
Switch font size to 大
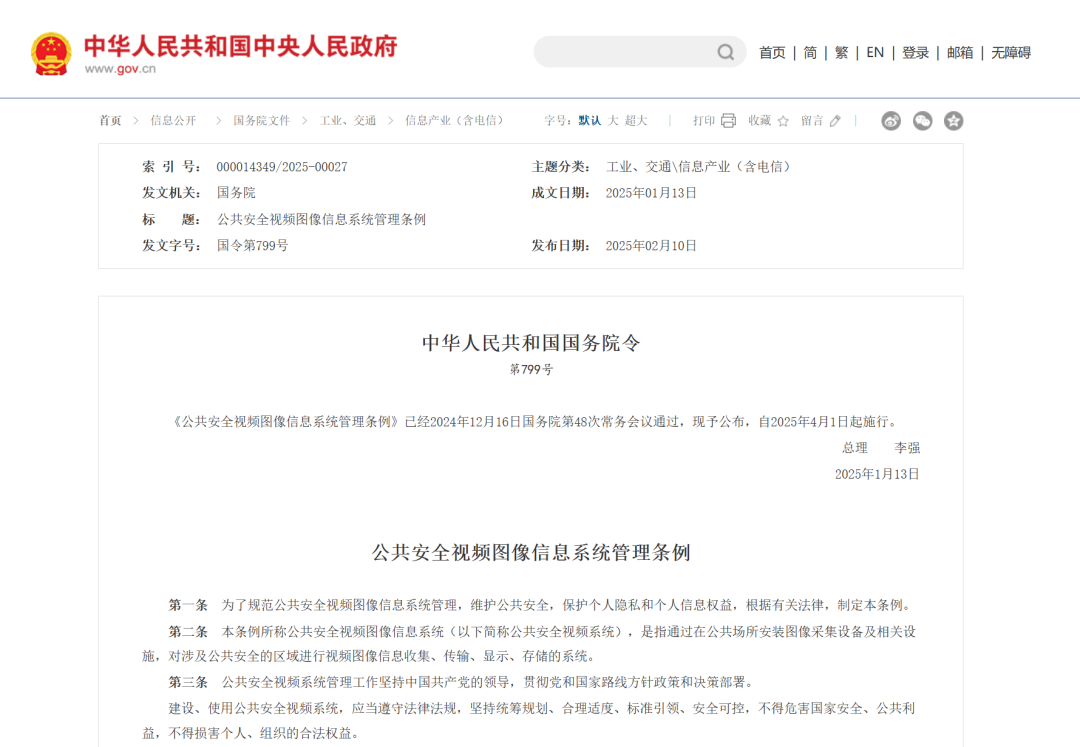610,120
